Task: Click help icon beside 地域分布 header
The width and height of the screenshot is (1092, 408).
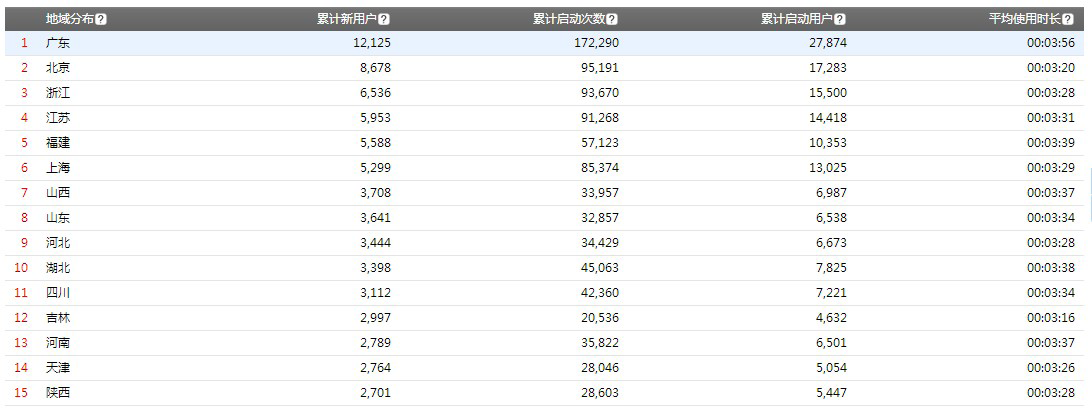Action: click(x=102, y=19)
